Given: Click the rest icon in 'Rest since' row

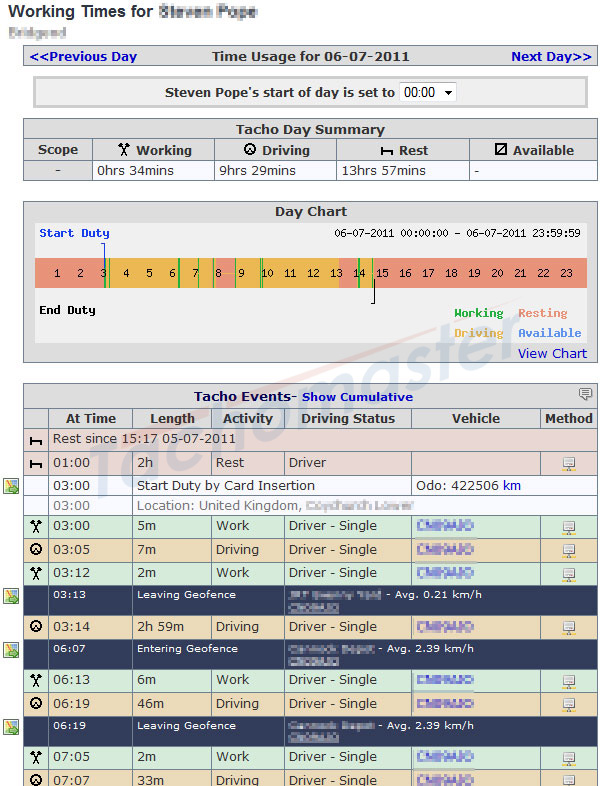Looking at the screenshot, I should point(36,441).
